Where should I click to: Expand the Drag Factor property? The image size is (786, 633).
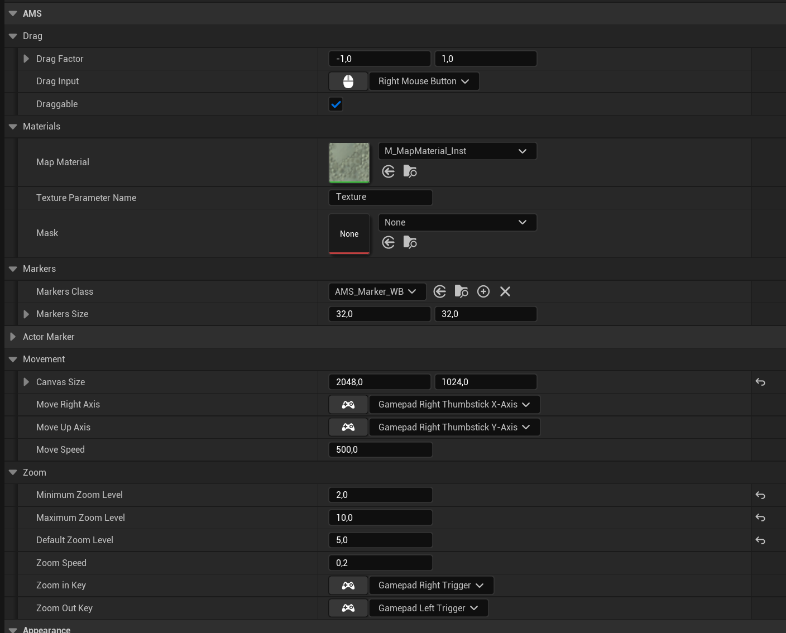pos(26,59)
